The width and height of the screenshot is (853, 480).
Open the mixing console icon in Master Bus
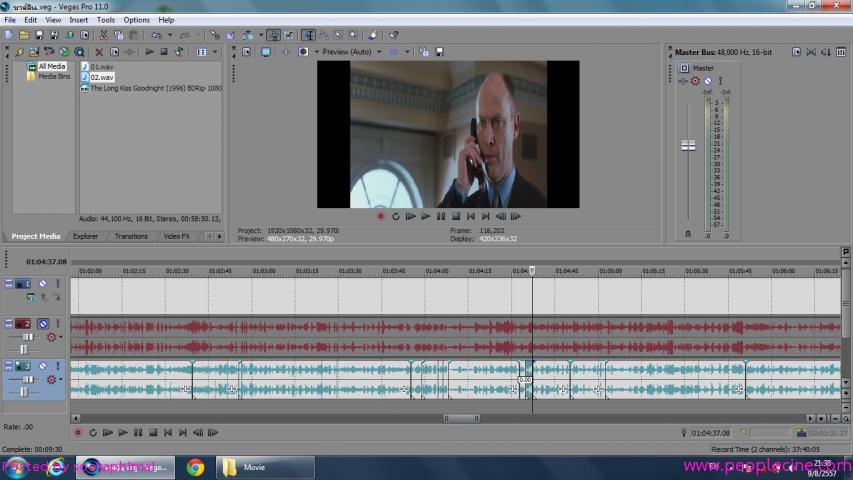click(x=841, y=52)
